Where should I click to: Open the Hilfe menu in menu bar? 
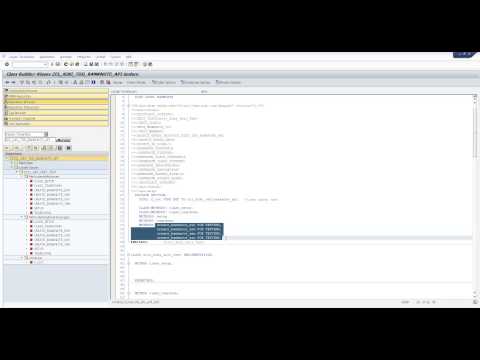pos(129,57)
